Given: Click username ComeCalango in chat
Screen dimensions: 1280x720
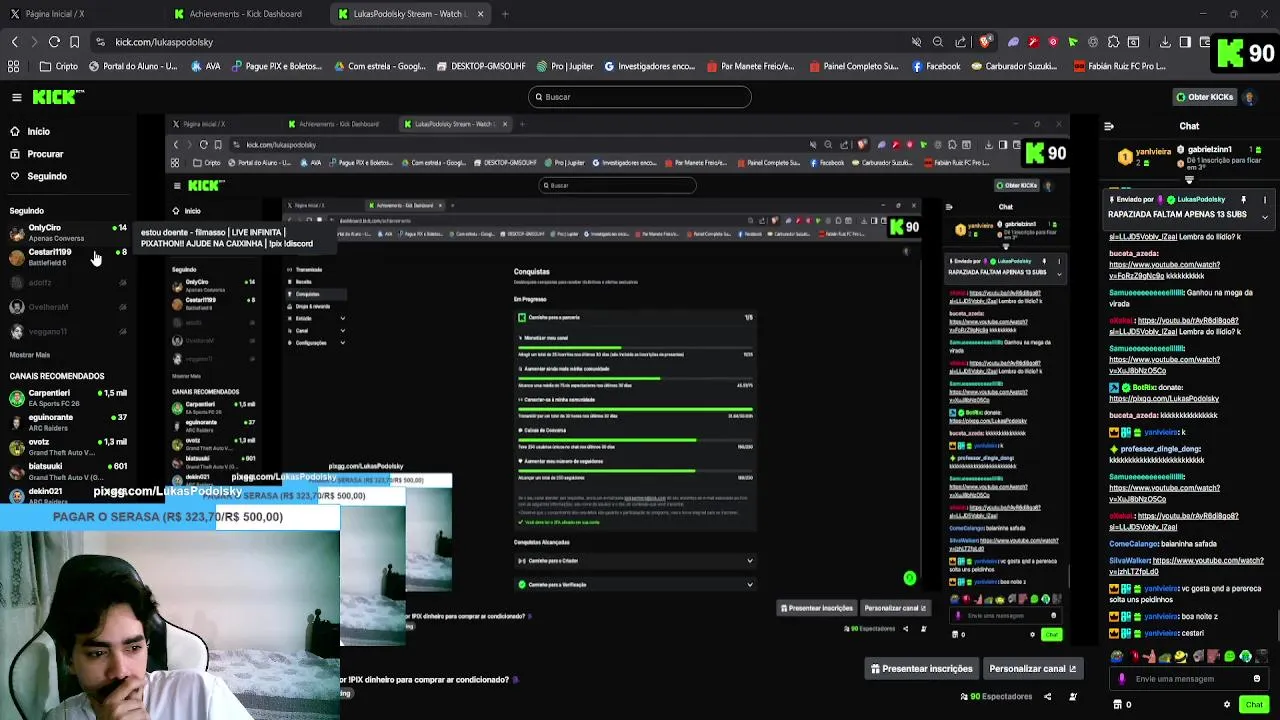Looking at the screenshot, I should point(1133,544).
